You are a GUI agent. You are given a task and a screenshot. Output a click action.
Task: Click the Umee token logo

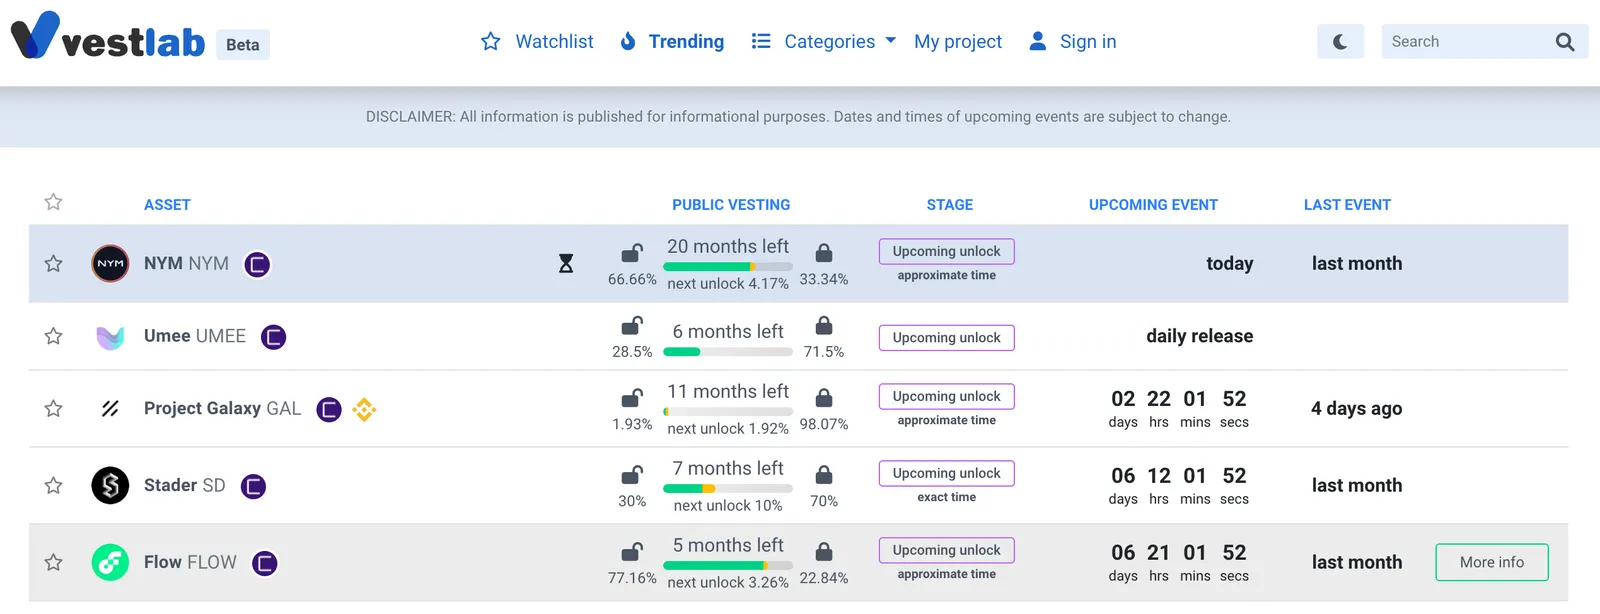point(110,337)
